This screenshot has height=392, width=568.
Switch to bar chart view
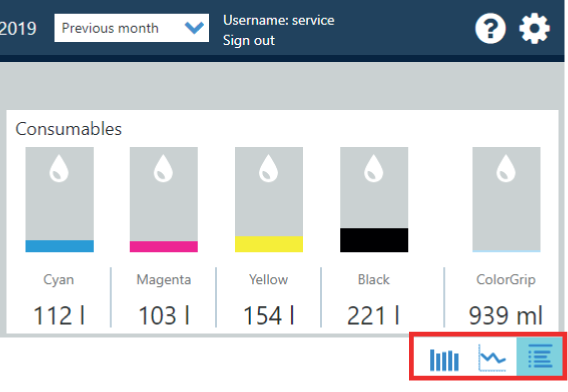444,359
